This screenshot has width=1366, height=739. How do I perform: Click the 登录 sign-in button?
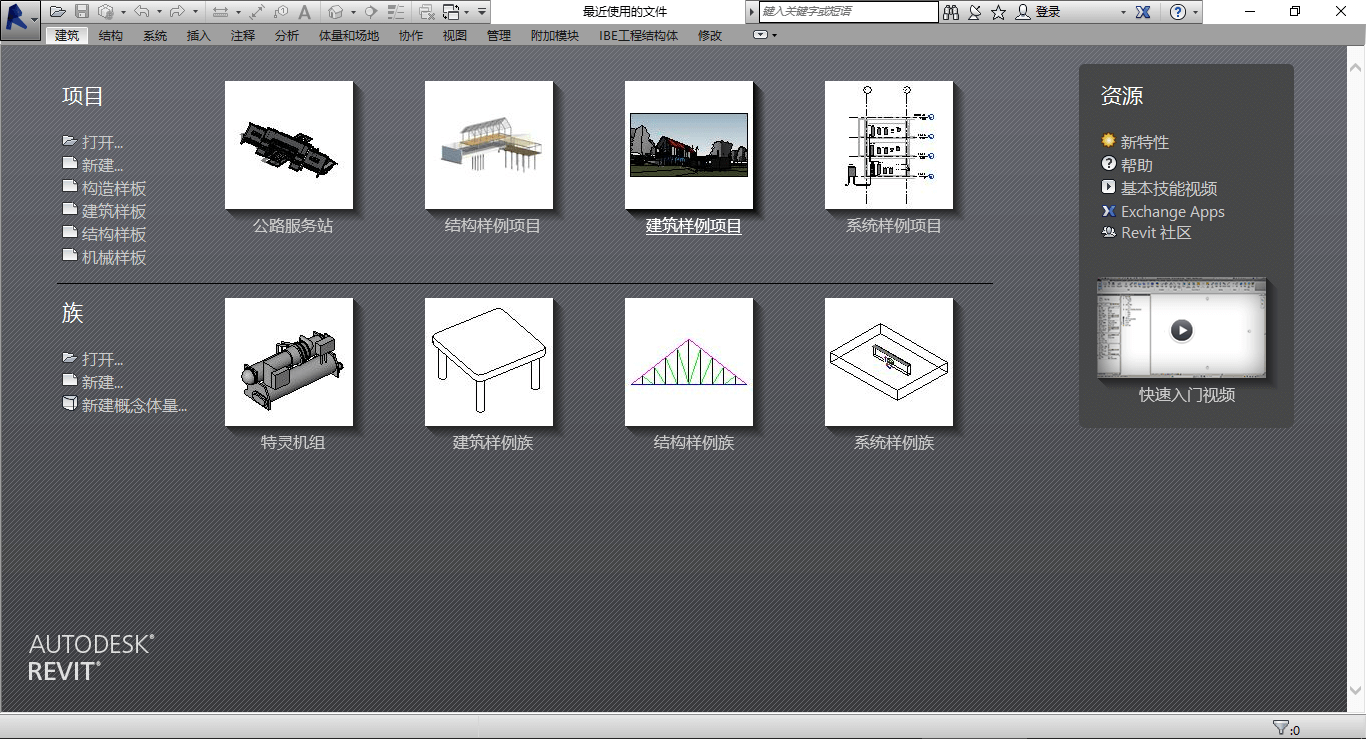[1038, 12]
